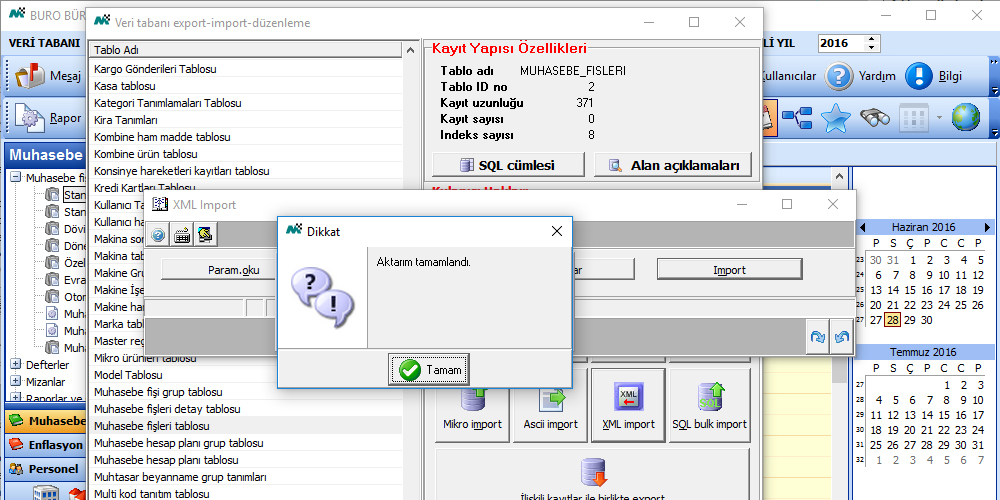Click the tree diagram icon in toolbar
Viewport: 1000px width, 500px height.
point(797,117)
